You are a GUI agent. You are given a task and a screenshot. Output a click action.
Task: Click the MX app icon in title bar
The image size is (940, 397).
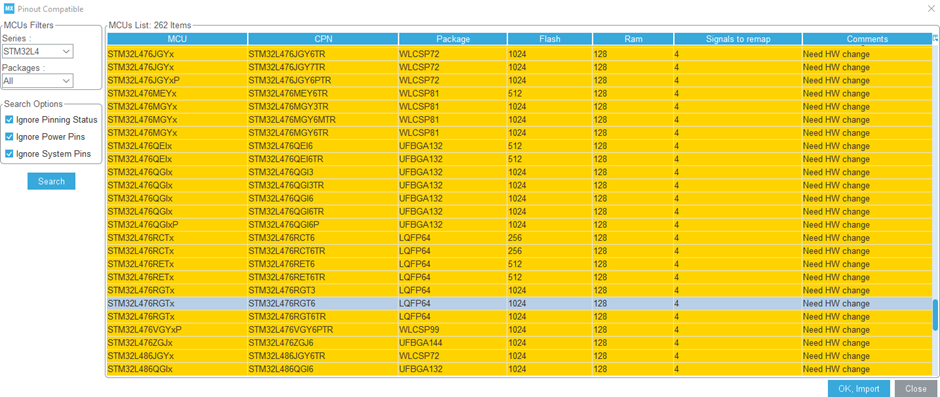(x=9, y=9)
